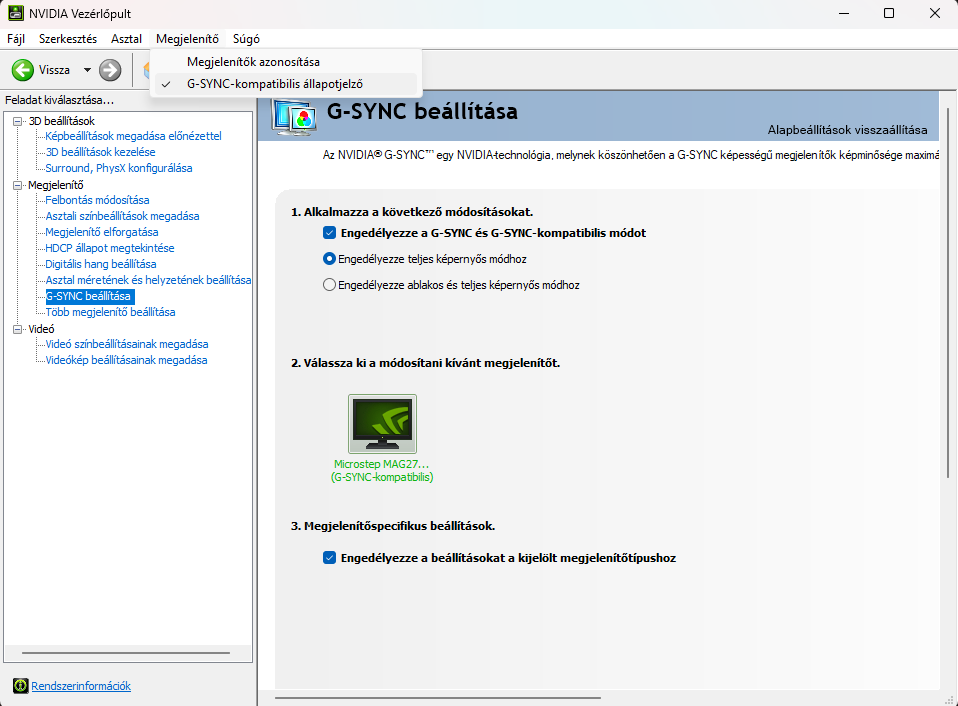This screenshot has height=706, width=958.
Task: Open the Fájl menu
Action: (16, 38)
